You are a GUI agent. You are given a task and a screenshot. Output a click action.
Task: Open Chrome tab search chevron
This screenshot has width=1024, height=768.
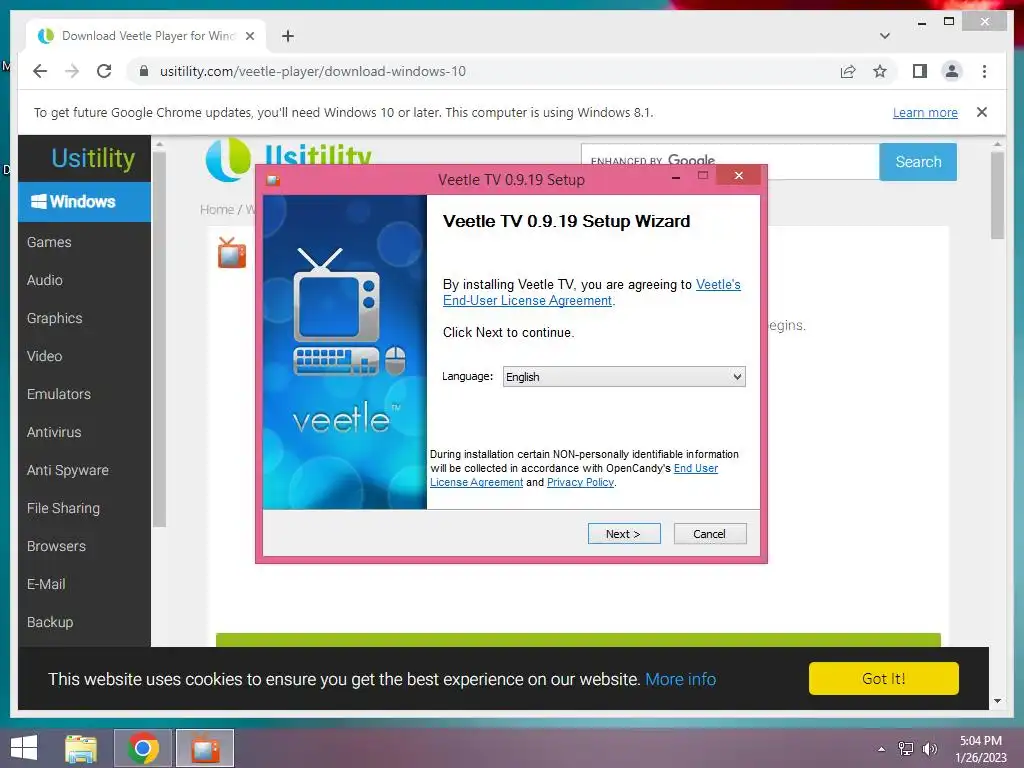(885, 36)
